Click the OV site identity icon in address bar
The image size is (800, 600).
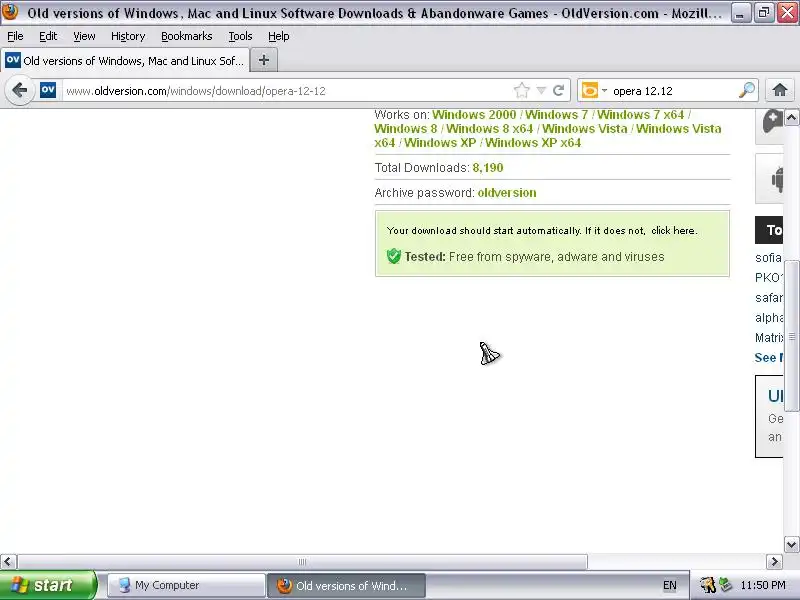(x=48, y=90)
